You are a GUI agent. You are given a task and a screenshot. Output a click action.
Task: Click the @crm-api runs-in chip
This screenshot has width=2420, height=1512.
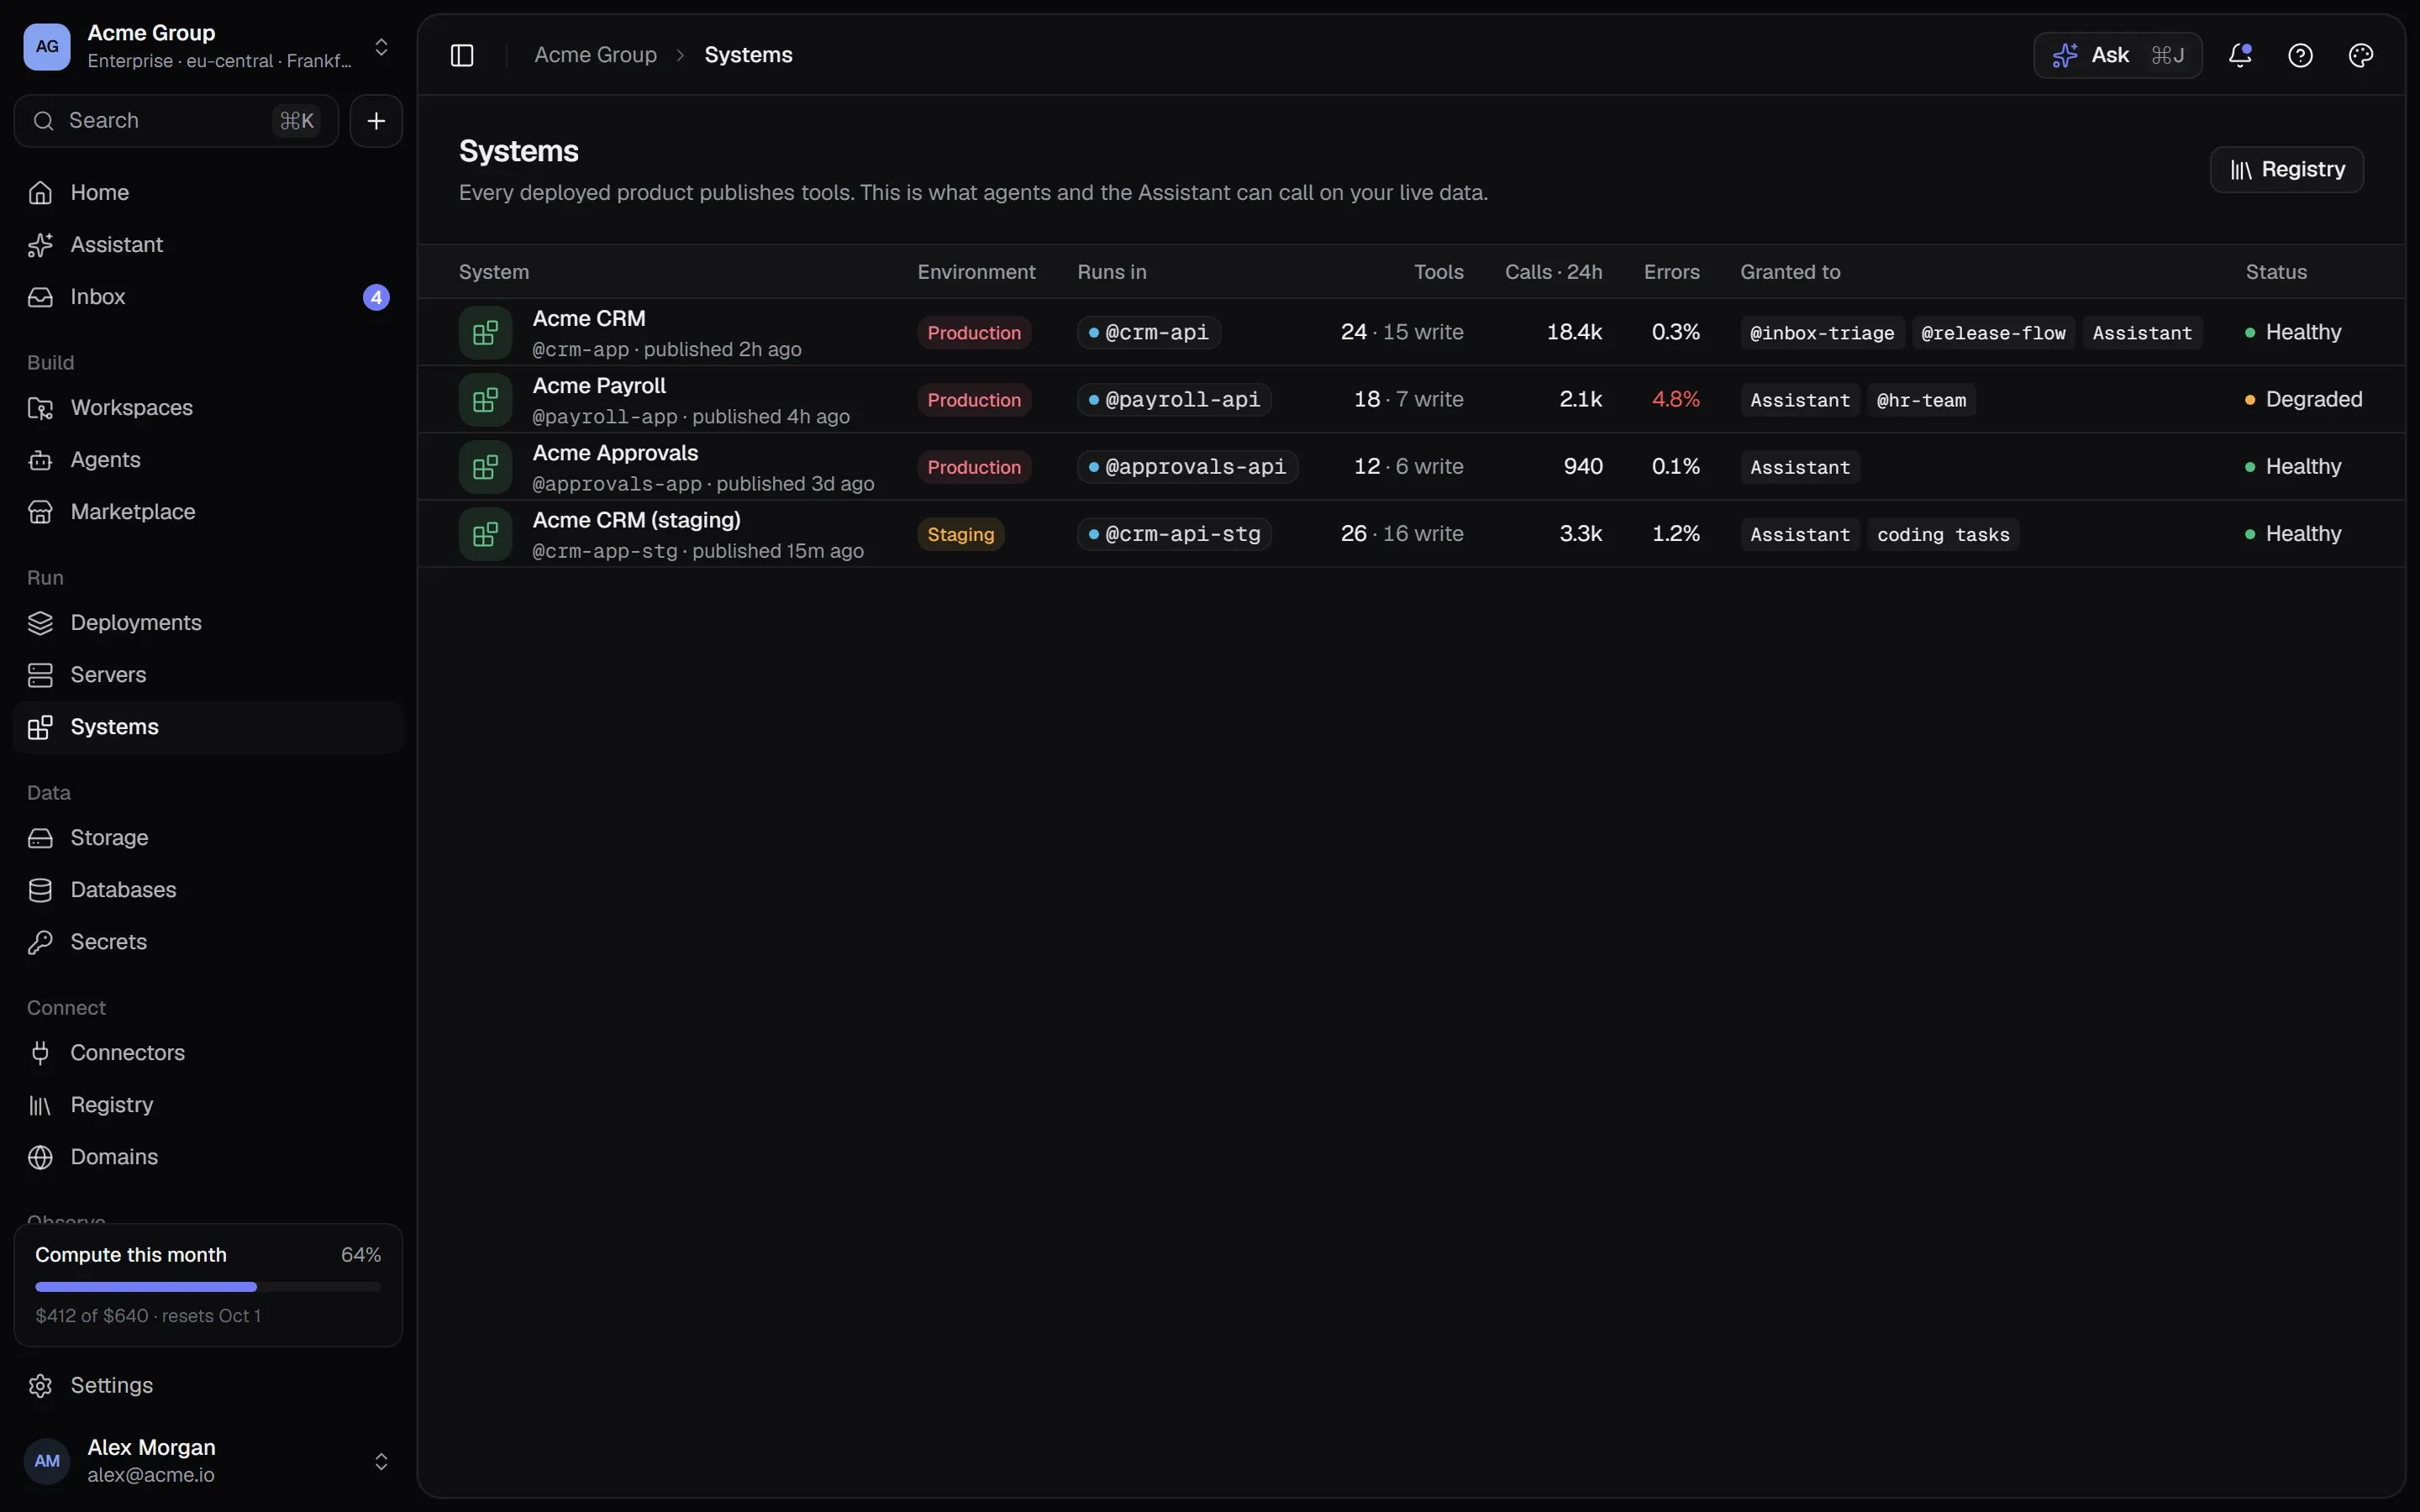1149,332
